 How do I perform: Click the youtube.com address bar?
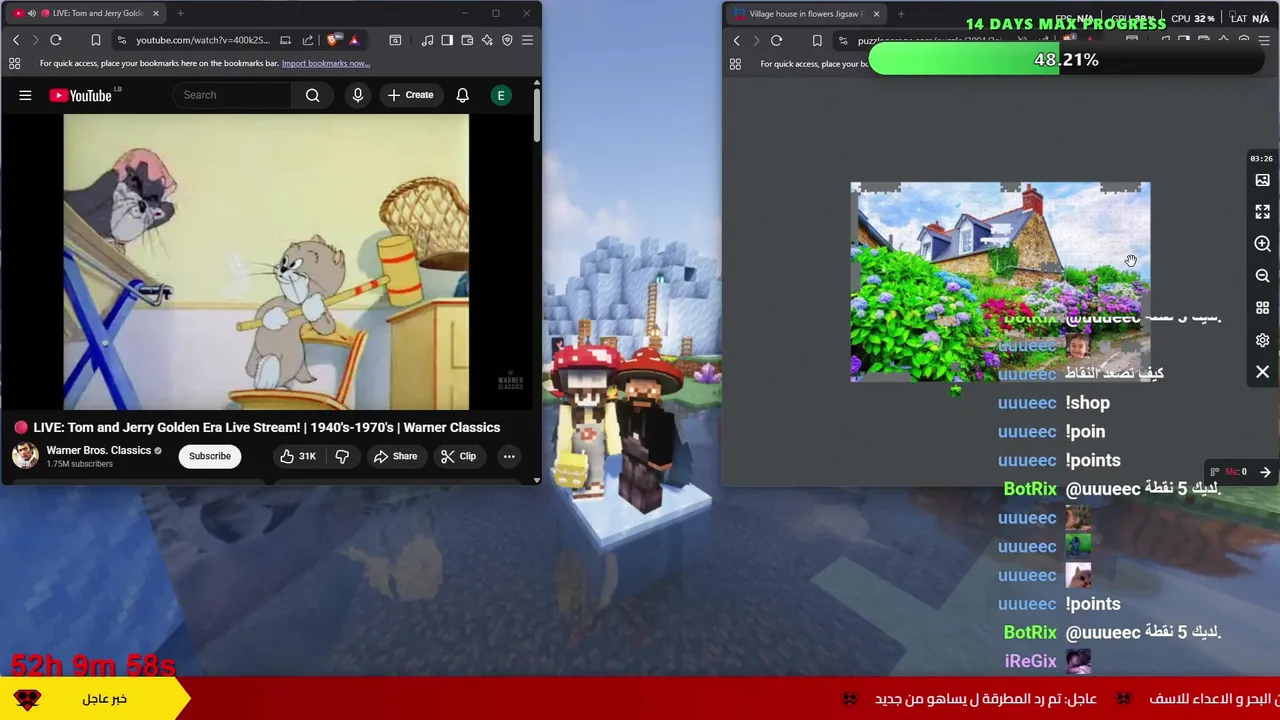pyautogui.click(x=203, y=40)
